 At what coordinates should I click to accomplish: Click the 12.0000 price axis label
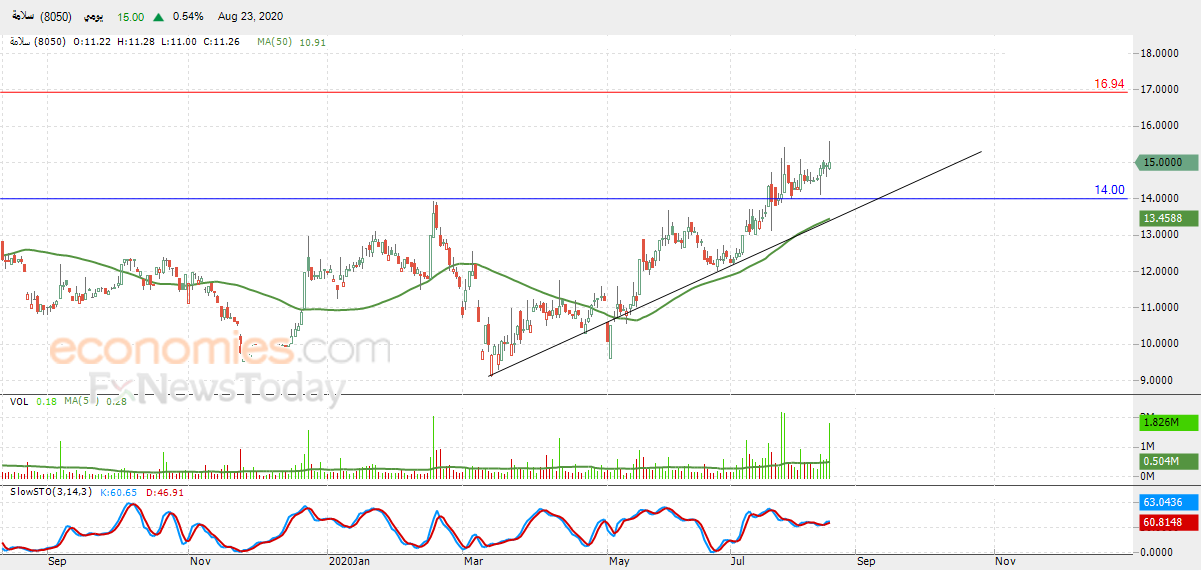pyautogui.click(x=1162, y=271)
